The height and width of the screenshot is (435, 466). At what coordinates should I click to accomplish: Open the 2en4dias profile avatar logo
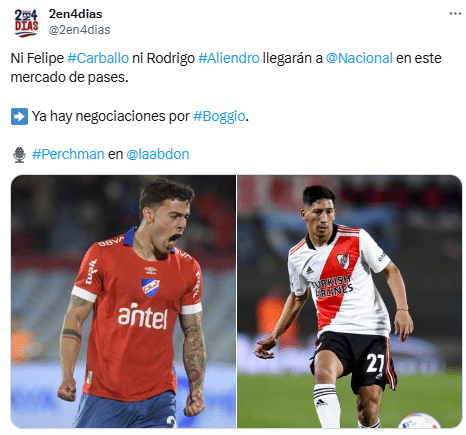(26, 22)
